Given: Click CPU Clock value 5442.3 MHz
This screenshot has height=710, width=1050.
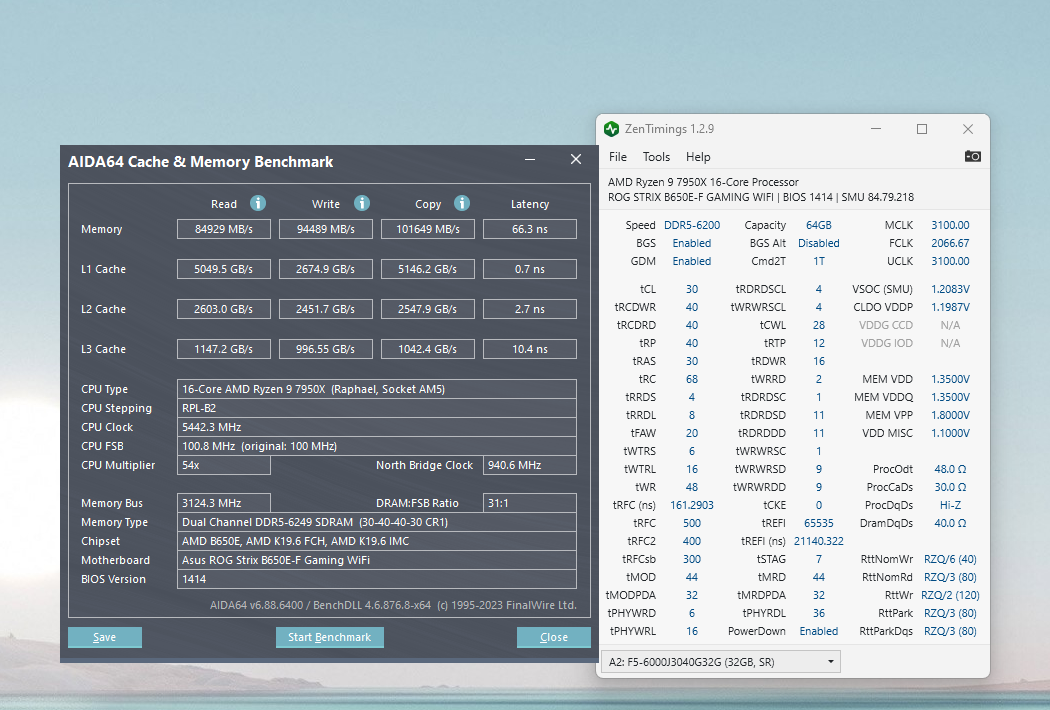Looking at the screenshot, I should coord(376,427).
